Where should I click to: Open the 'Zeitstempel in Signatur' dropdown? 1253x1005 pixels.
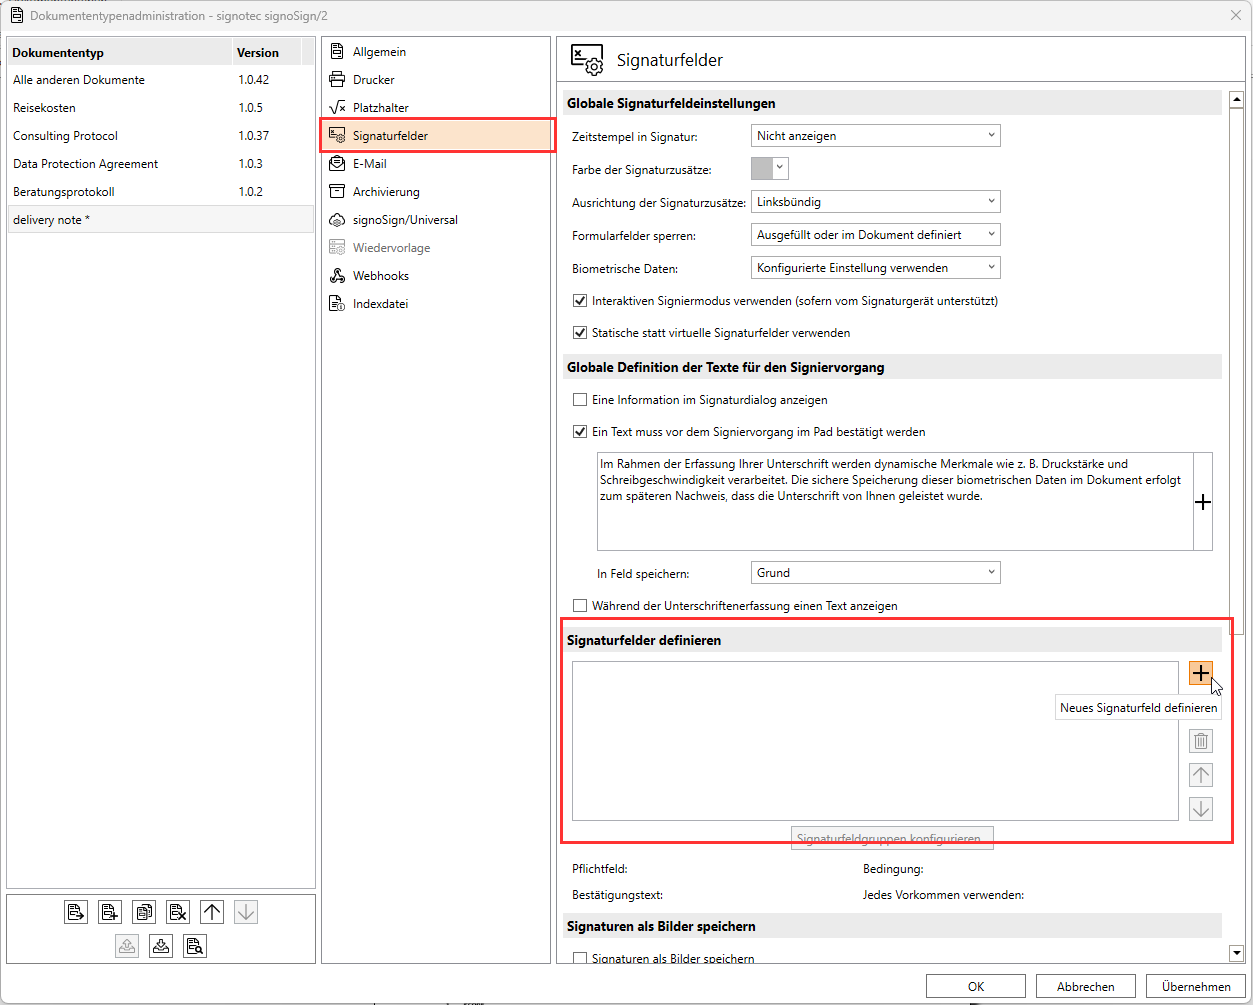875,136
